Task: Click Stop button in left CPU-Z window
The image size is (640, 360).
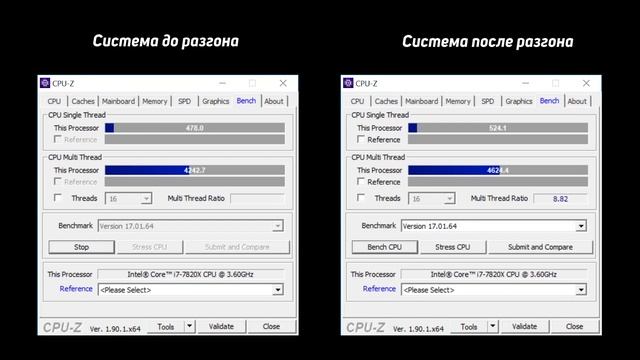Action: [82, 247]
